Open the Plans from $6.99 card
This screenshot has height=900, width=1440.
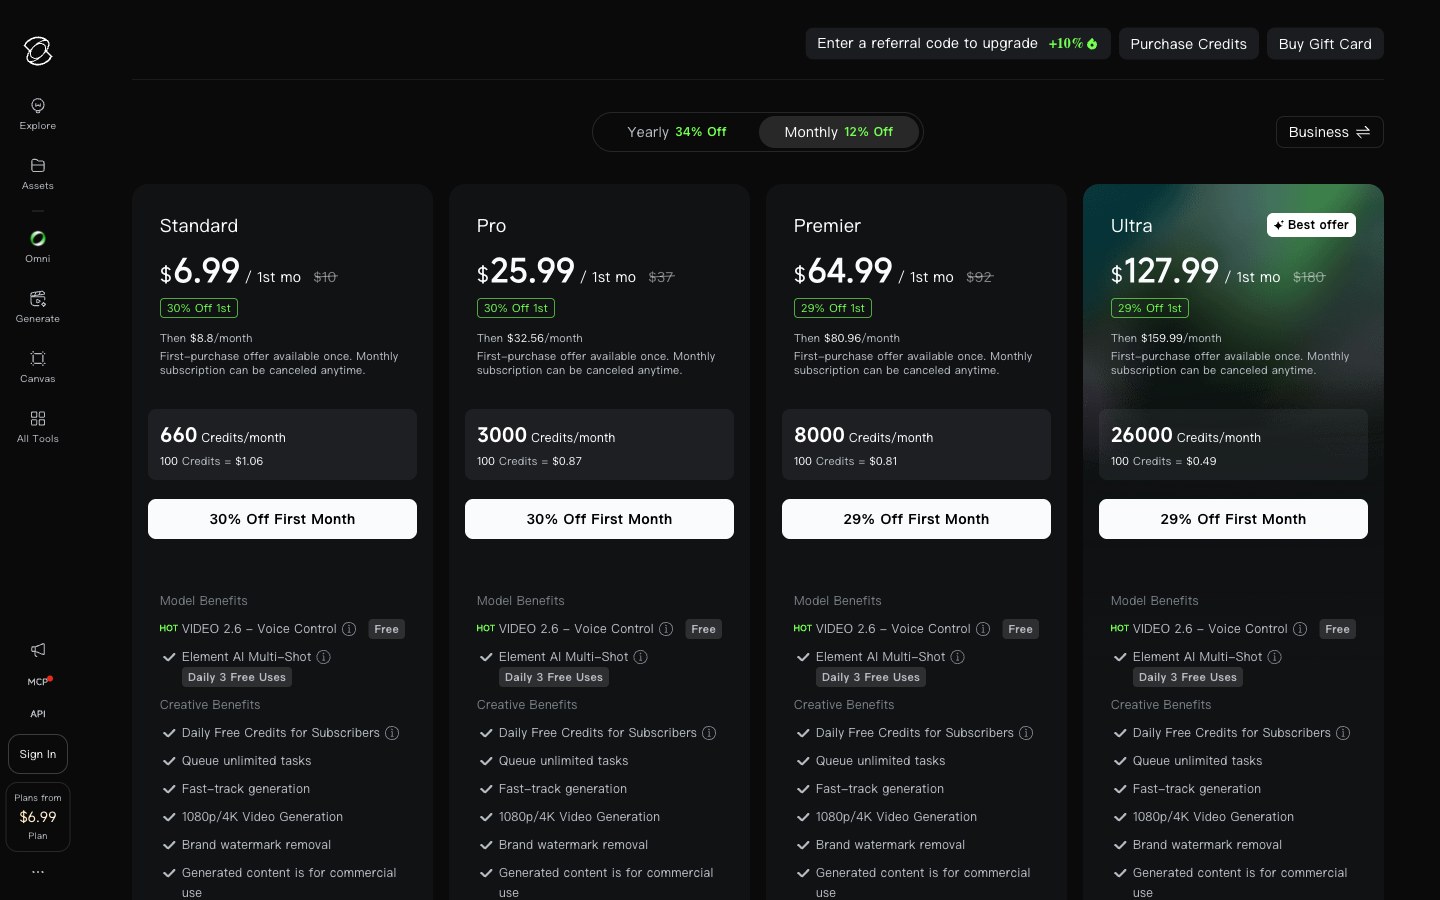38,817
